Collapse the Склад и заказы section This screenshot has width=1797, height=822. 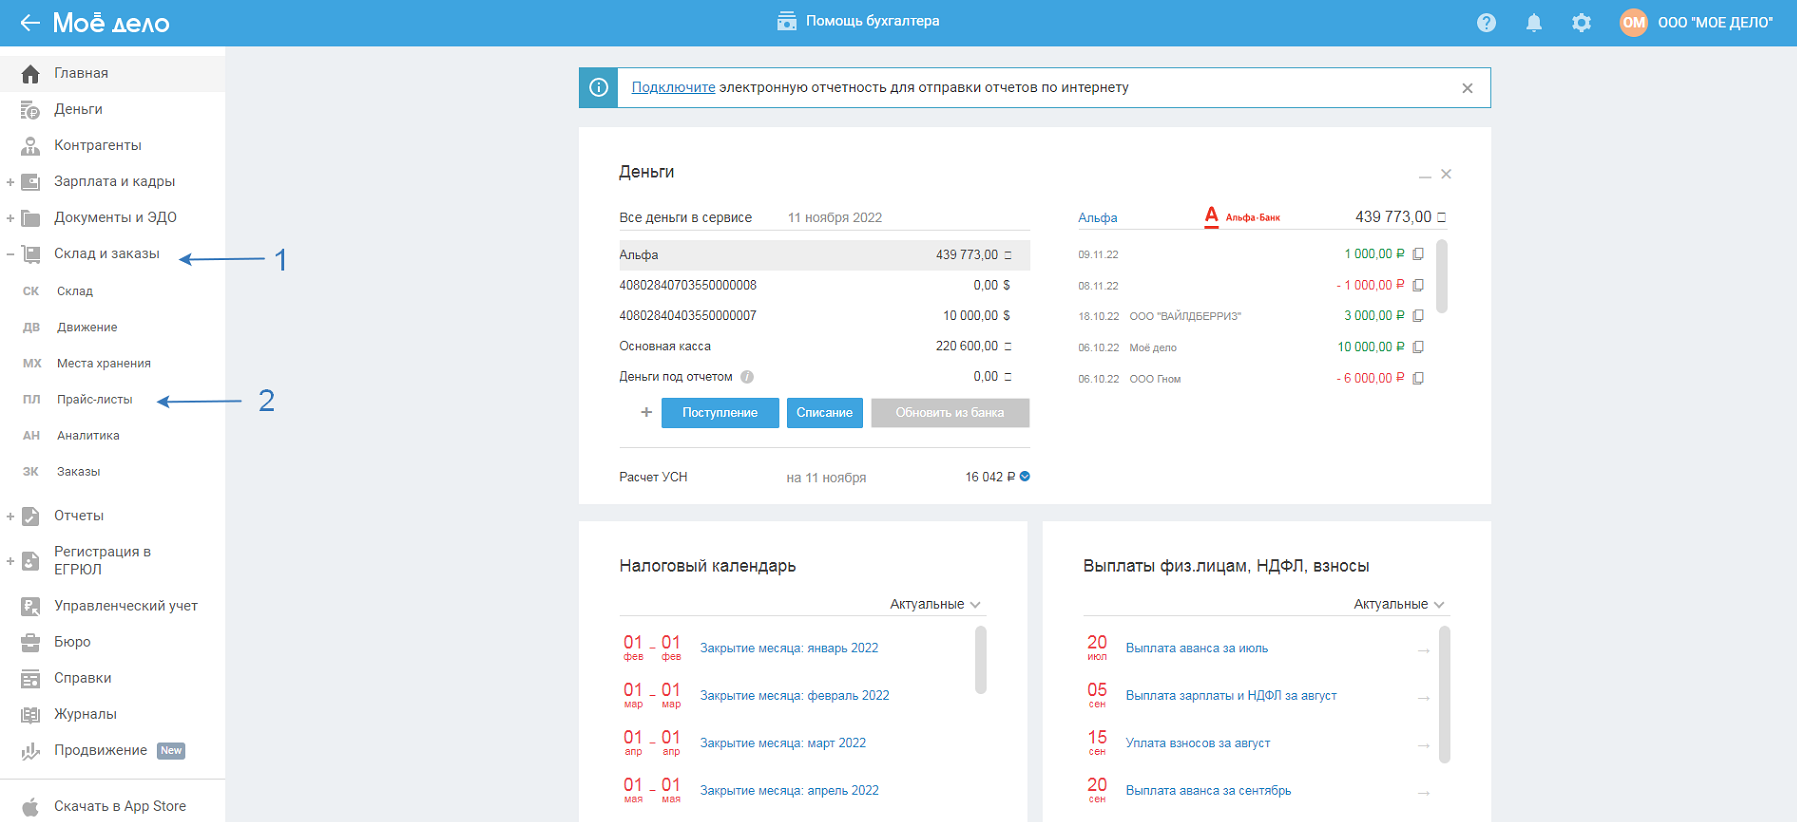point(10,254)
